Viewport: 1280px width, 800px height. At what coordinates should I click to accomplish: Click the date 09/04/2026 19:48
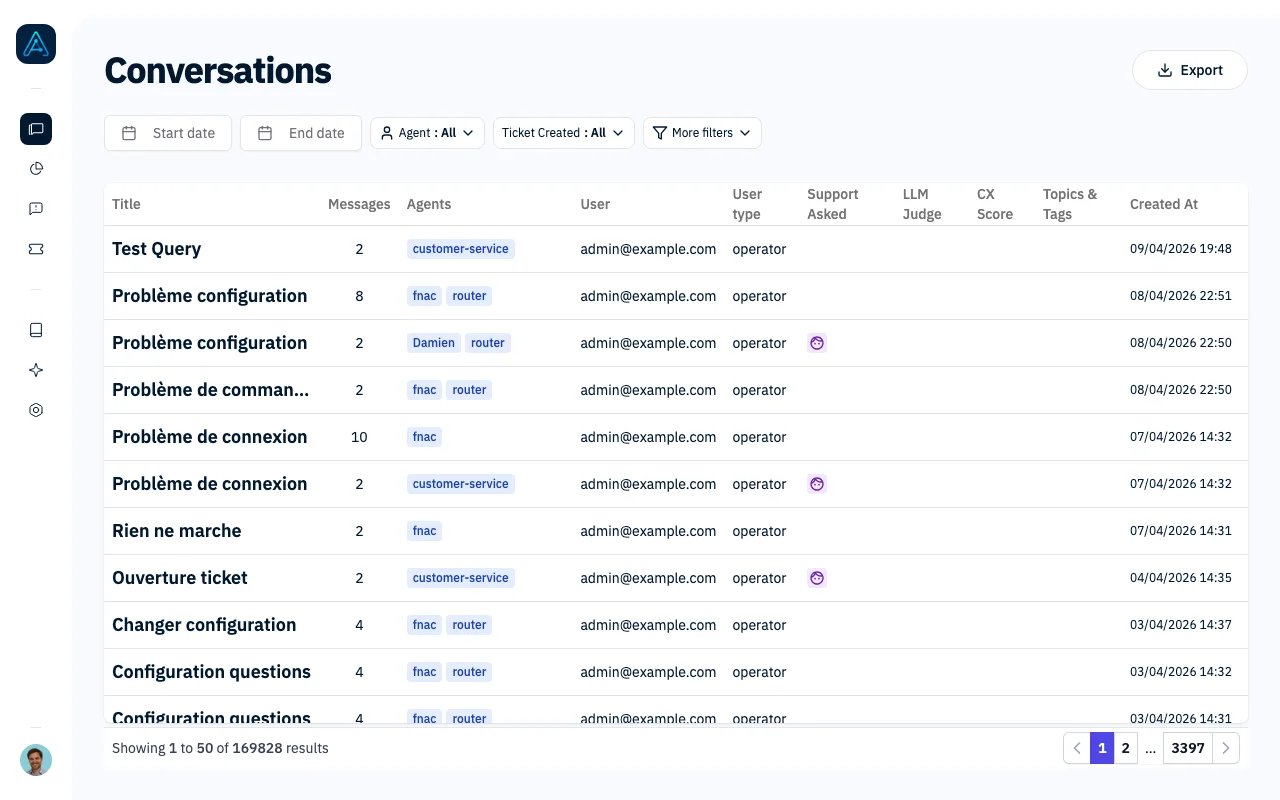(1181, 249)
